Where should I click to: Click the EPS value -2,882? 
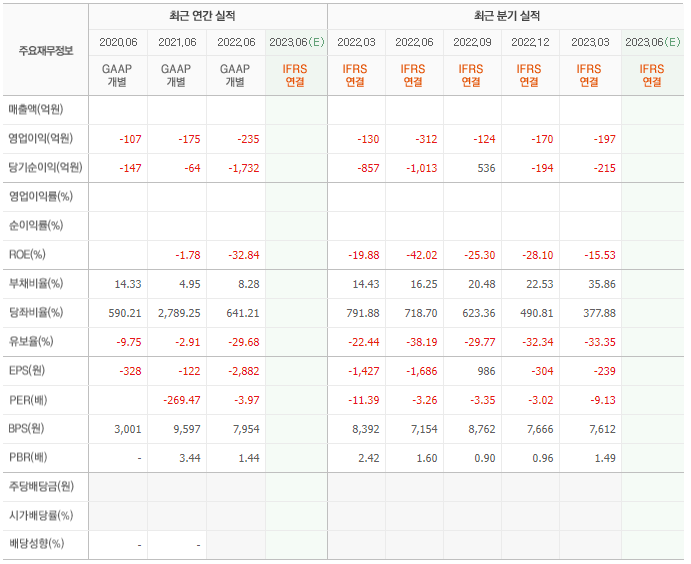244,371
